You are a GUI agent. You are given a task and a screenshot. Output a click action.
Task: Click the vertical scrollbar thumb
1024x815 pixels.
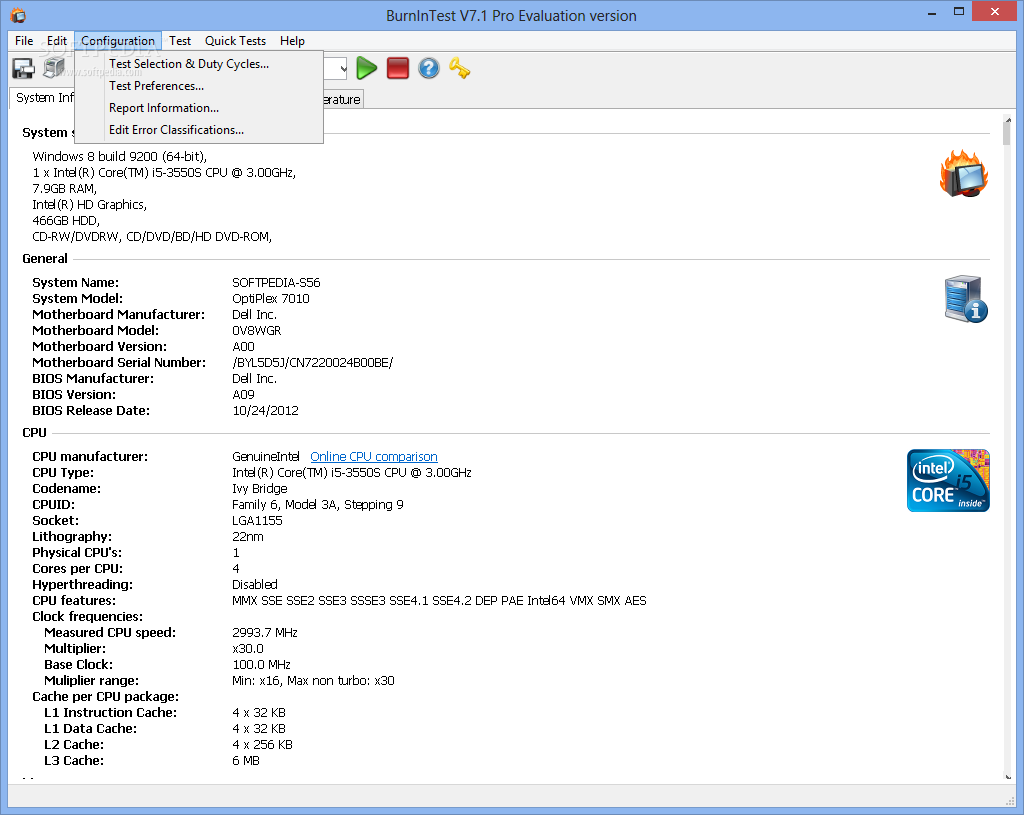click(x=1006, y=134)
